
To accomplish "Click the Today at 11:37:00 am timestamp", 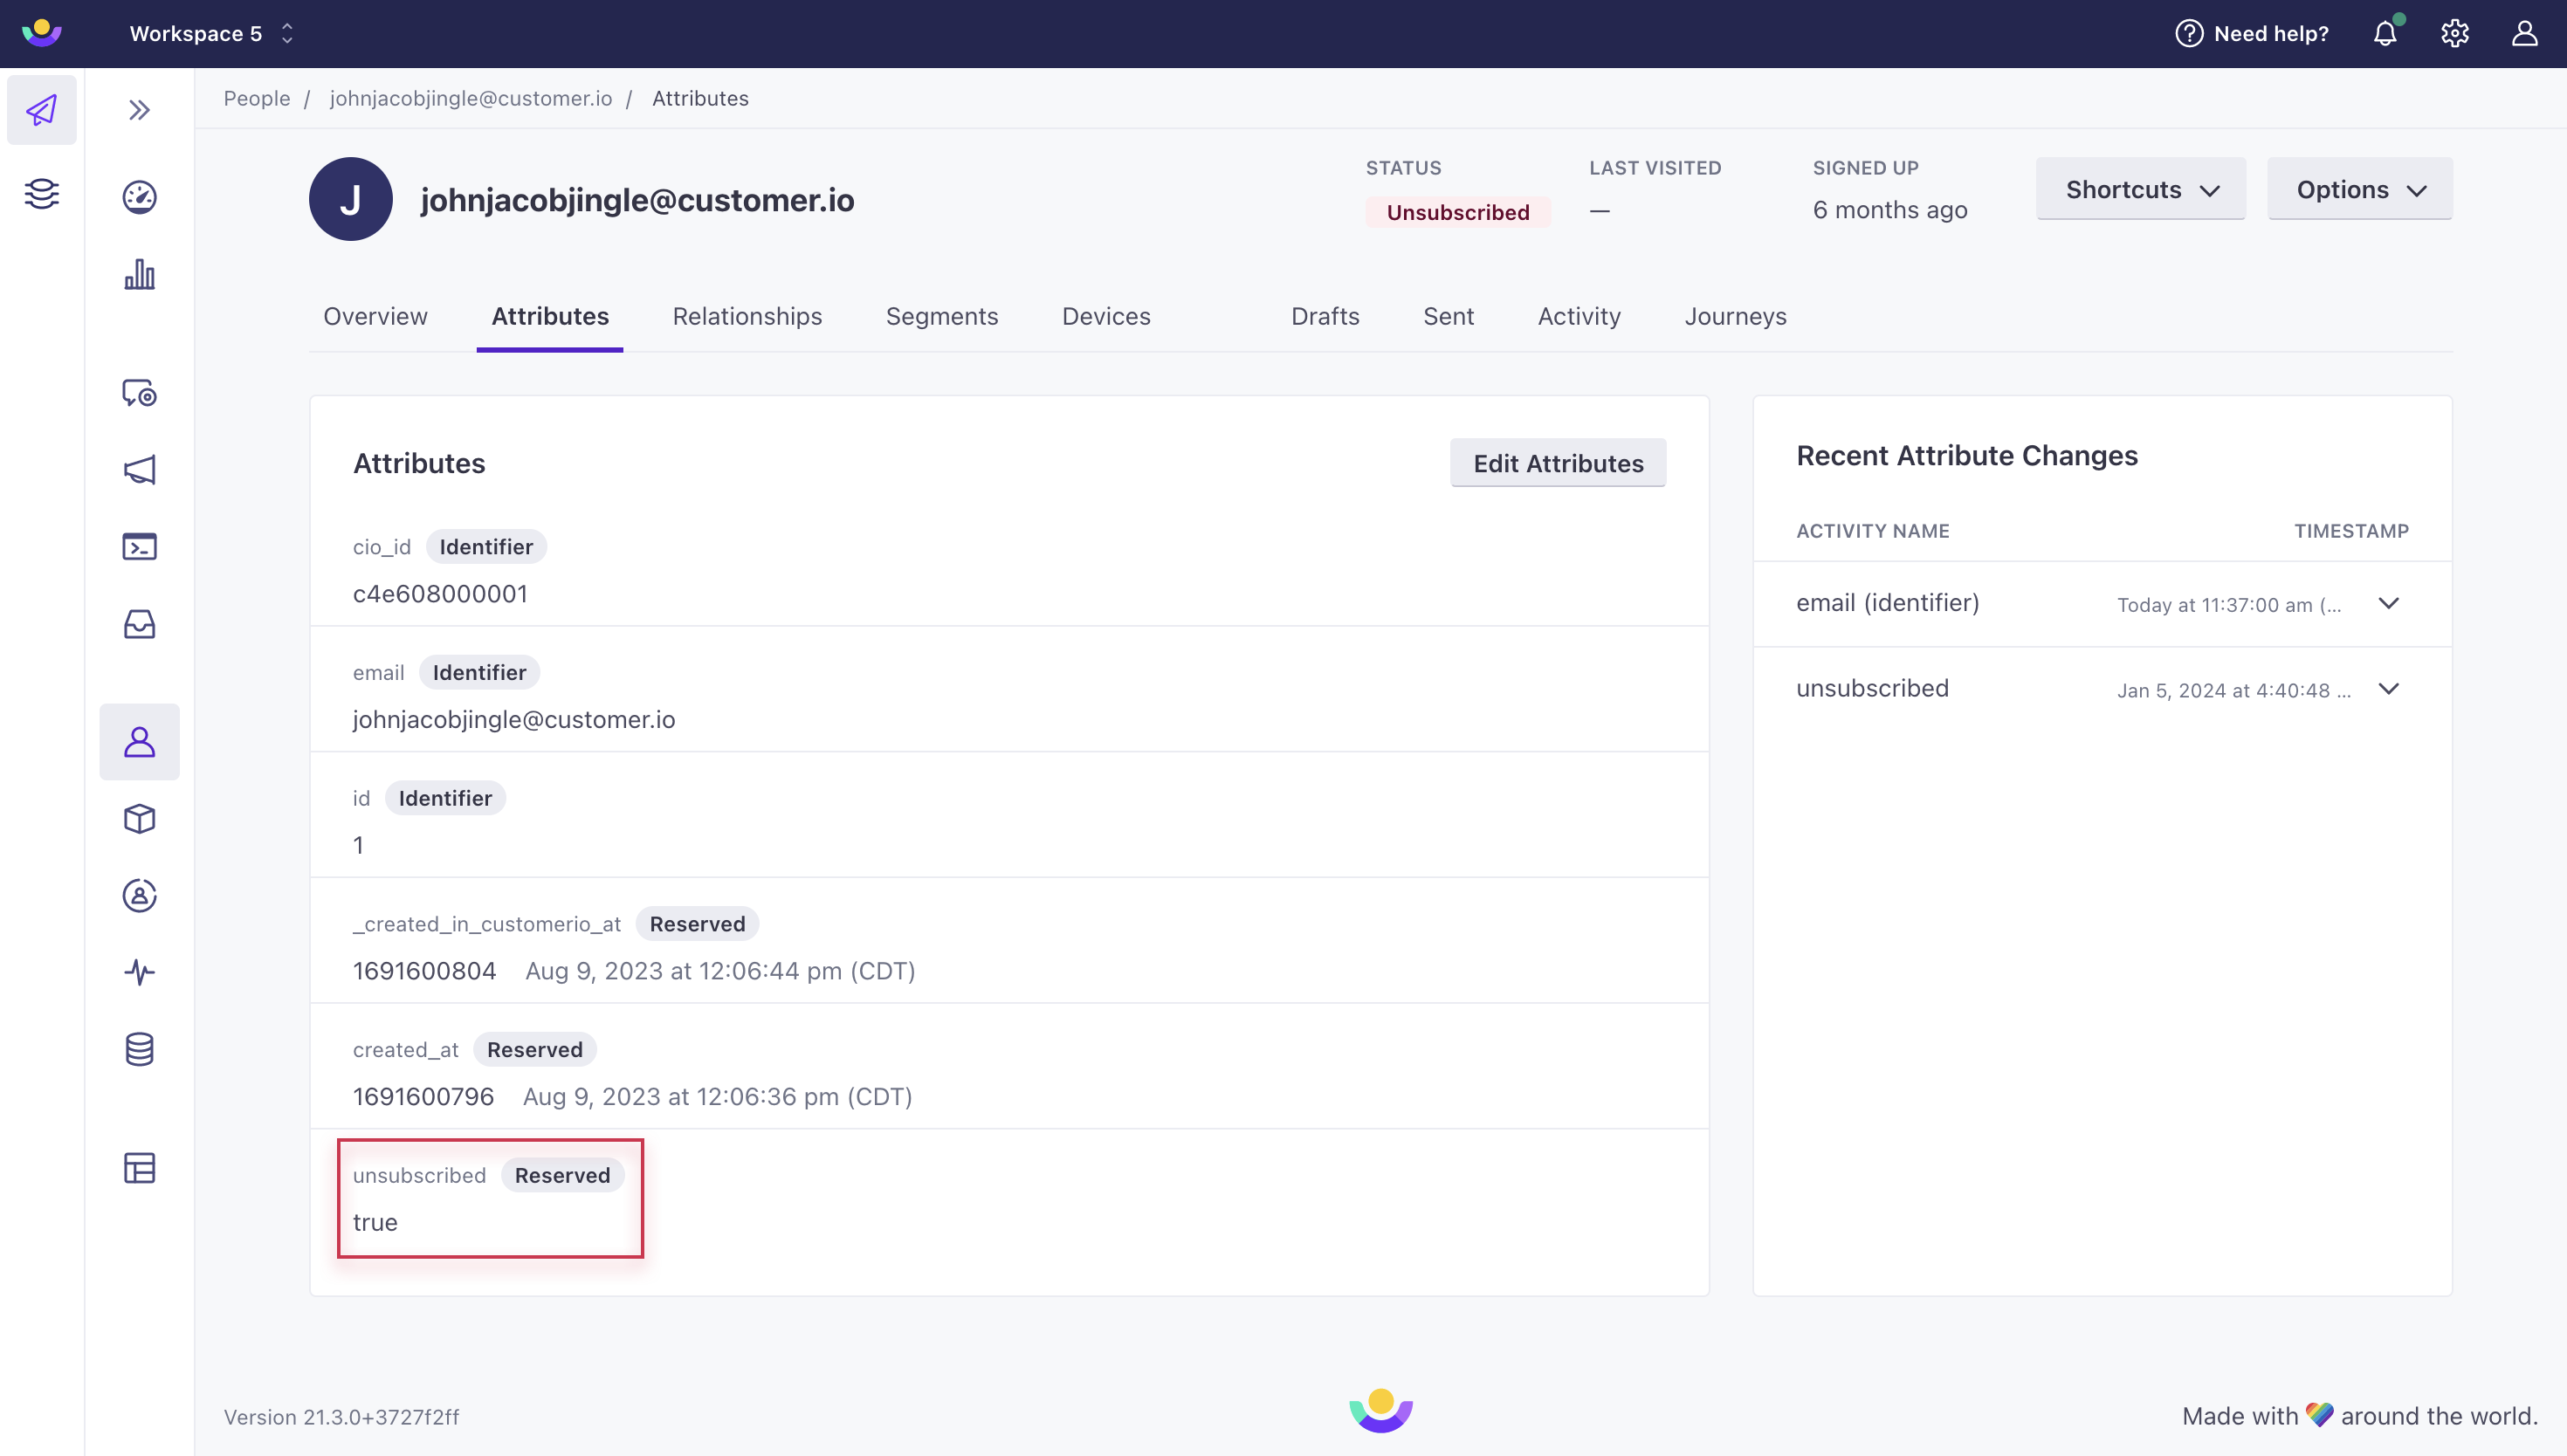I will tap(2229, 604).
